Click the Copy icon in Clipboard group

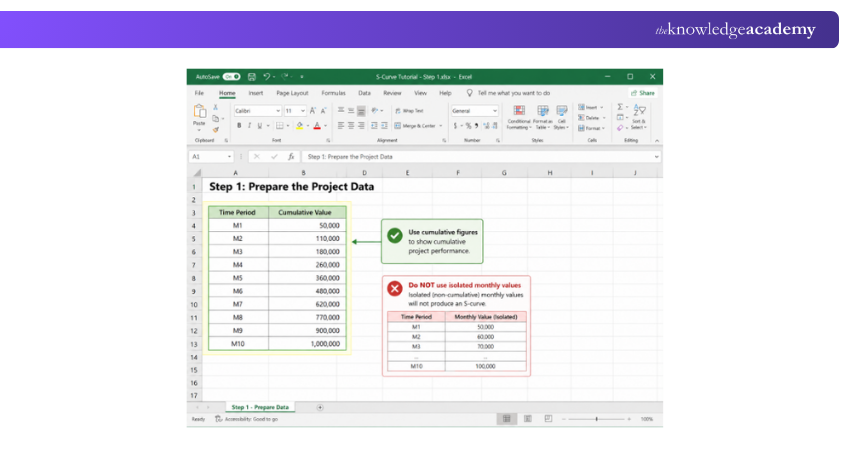point(216,118)
